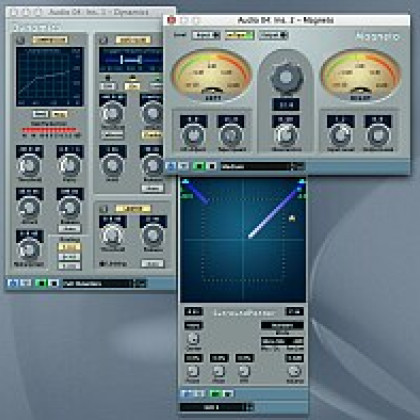Click the Limiter Threshold knob
The width and height of the screenshot is (420, 420).
point(113,235)
